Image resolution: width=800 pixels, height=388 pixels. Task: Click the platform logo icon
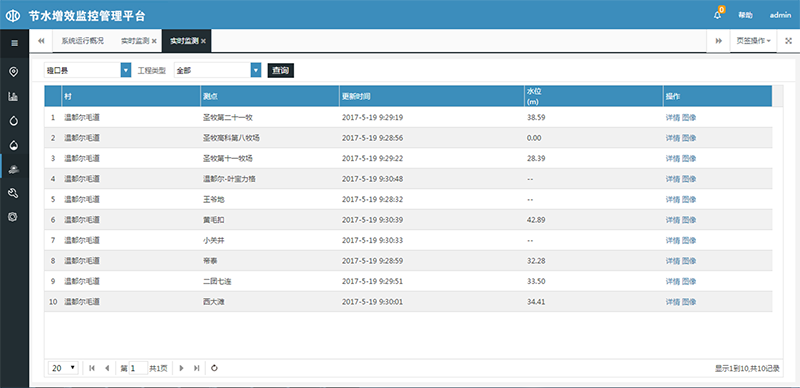pyautogui.click(x=13, y=16)
